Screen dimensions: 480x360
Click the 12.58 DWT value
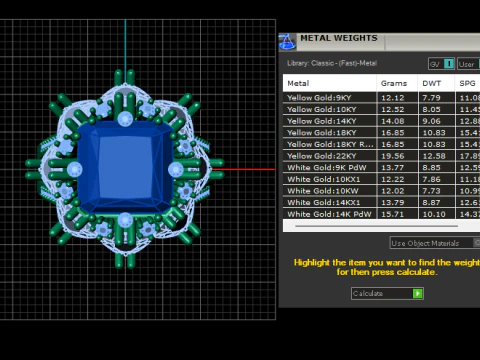[x=434, y=156]
